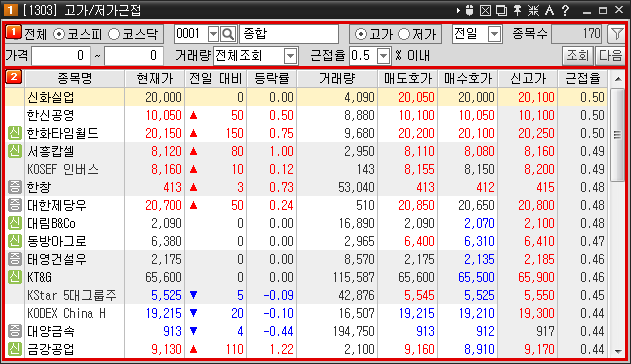Open the 근접율 0.5 dropdown
The image size is (631, 364).
click(384, 56)
